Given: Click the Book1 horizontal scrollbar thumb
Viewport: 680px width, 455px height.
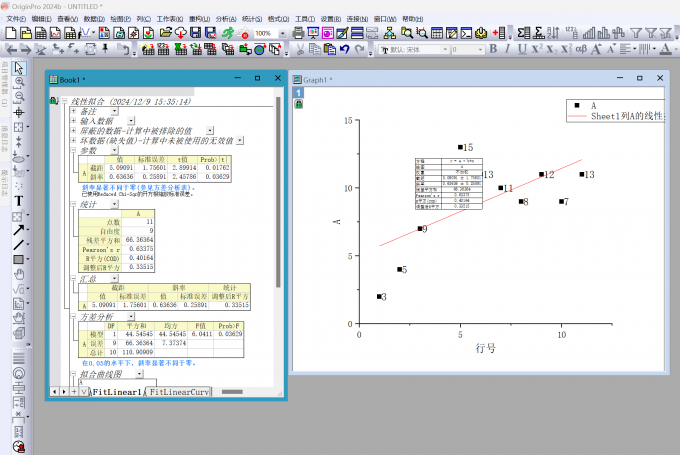Looking at the screenshot, I should (232, 392).
